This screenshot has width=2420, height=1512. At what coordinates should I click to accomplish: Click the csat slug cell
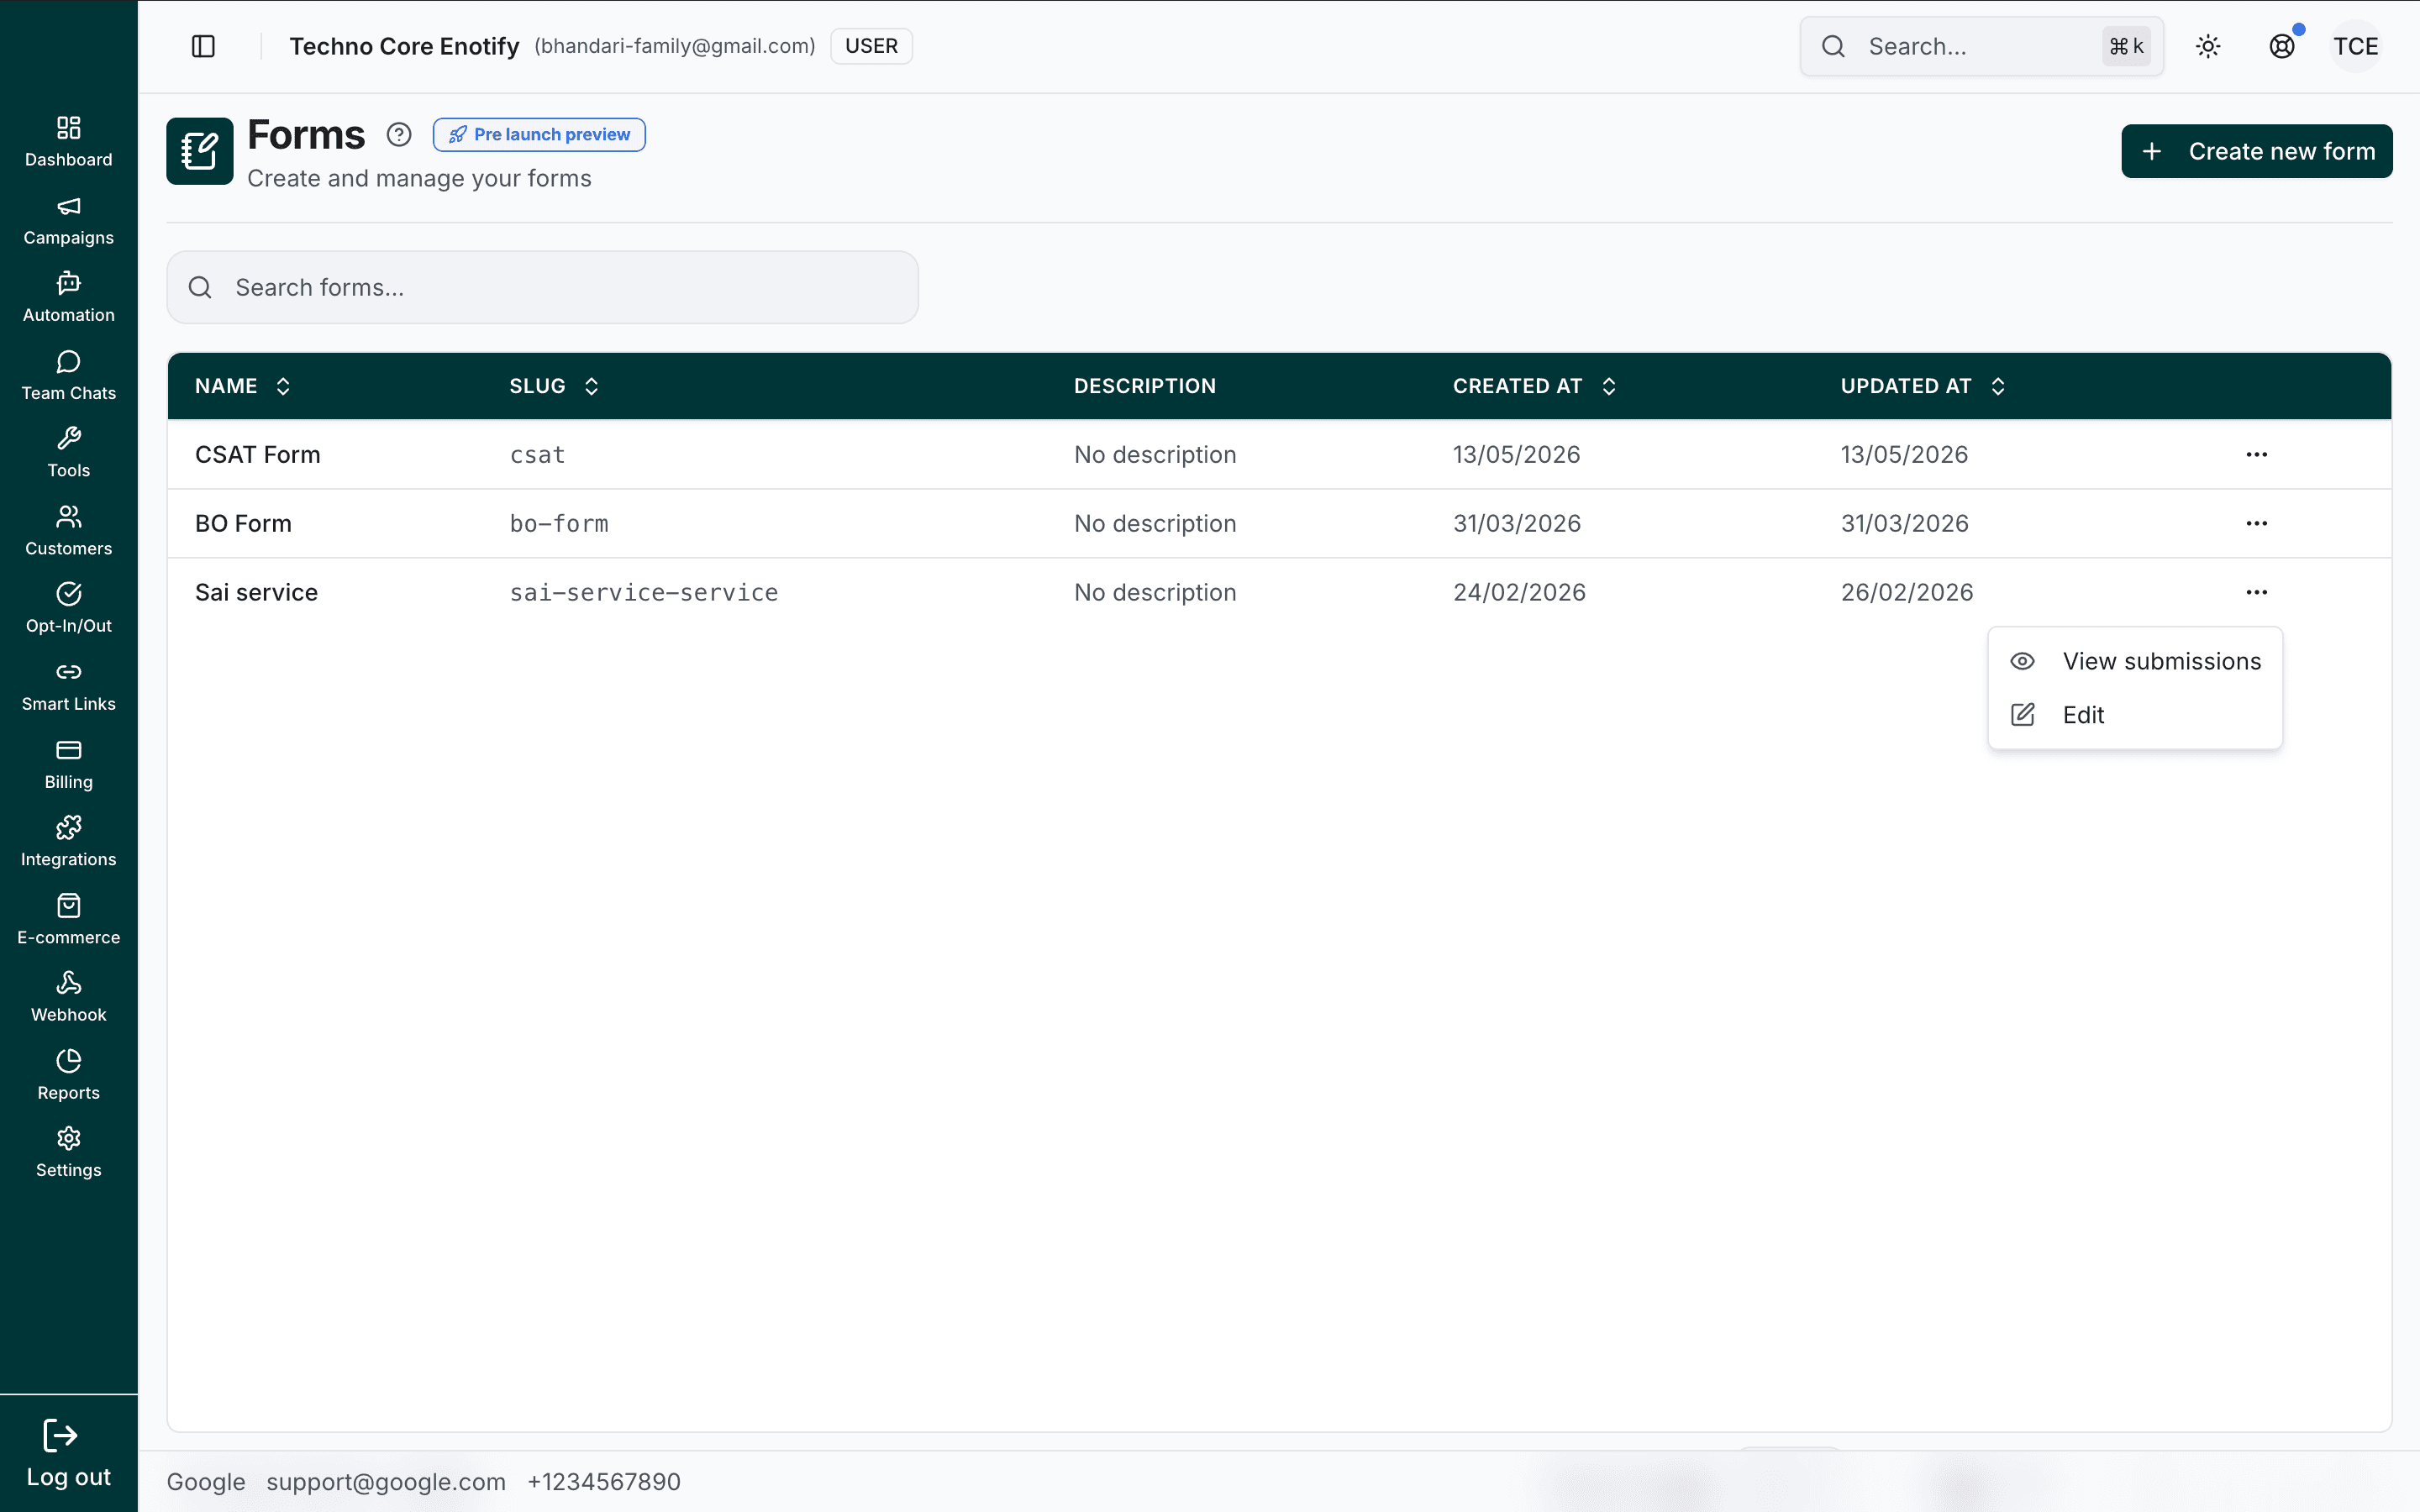coord(537,455)
